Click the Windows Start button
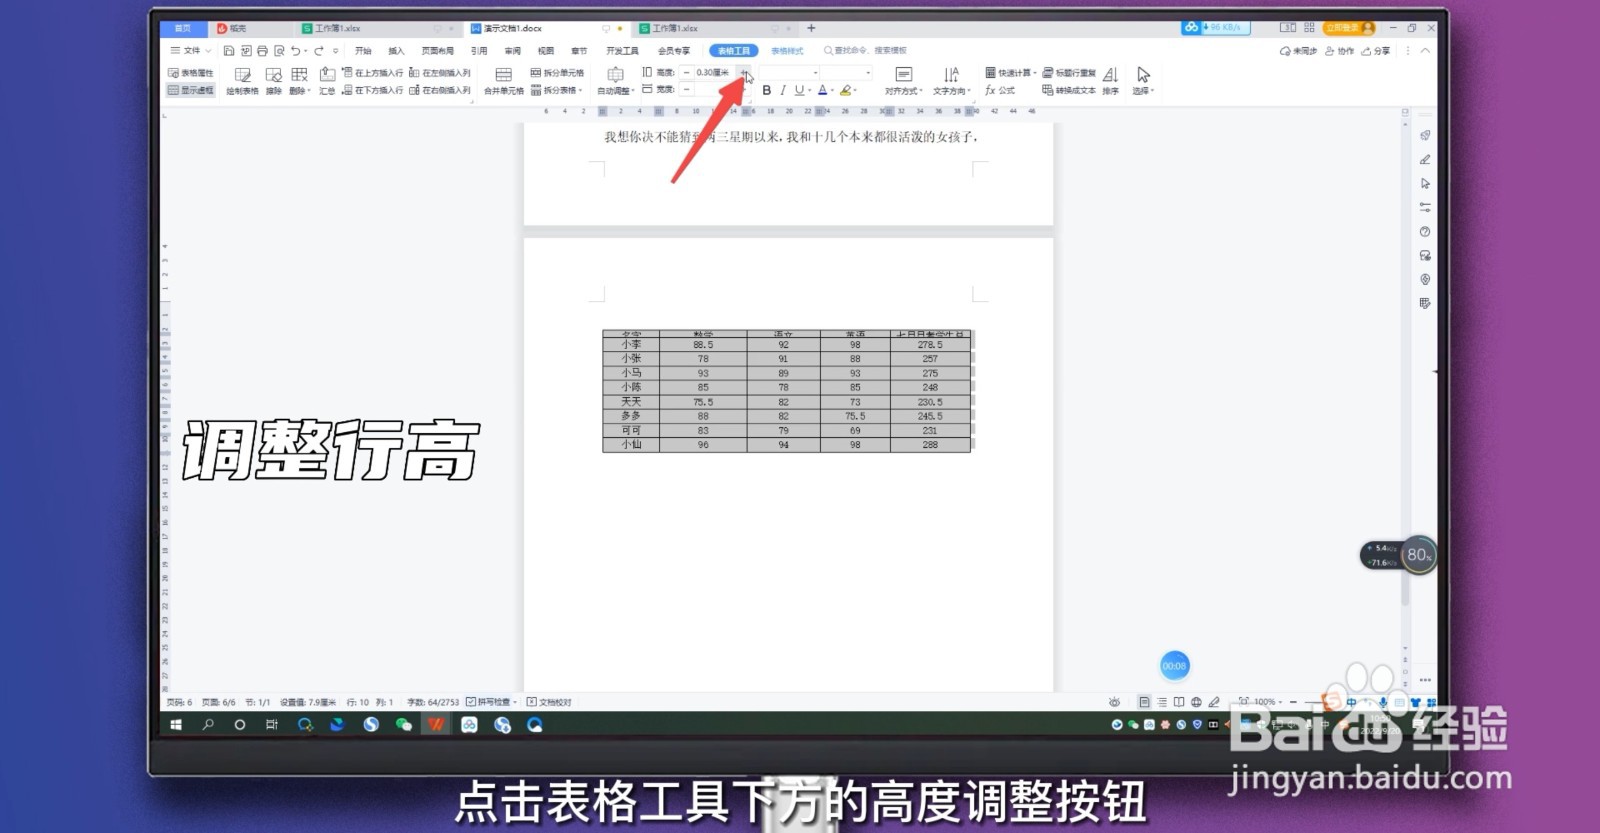The width and height of the screenshot is (1600, 833). coord(176,725)
